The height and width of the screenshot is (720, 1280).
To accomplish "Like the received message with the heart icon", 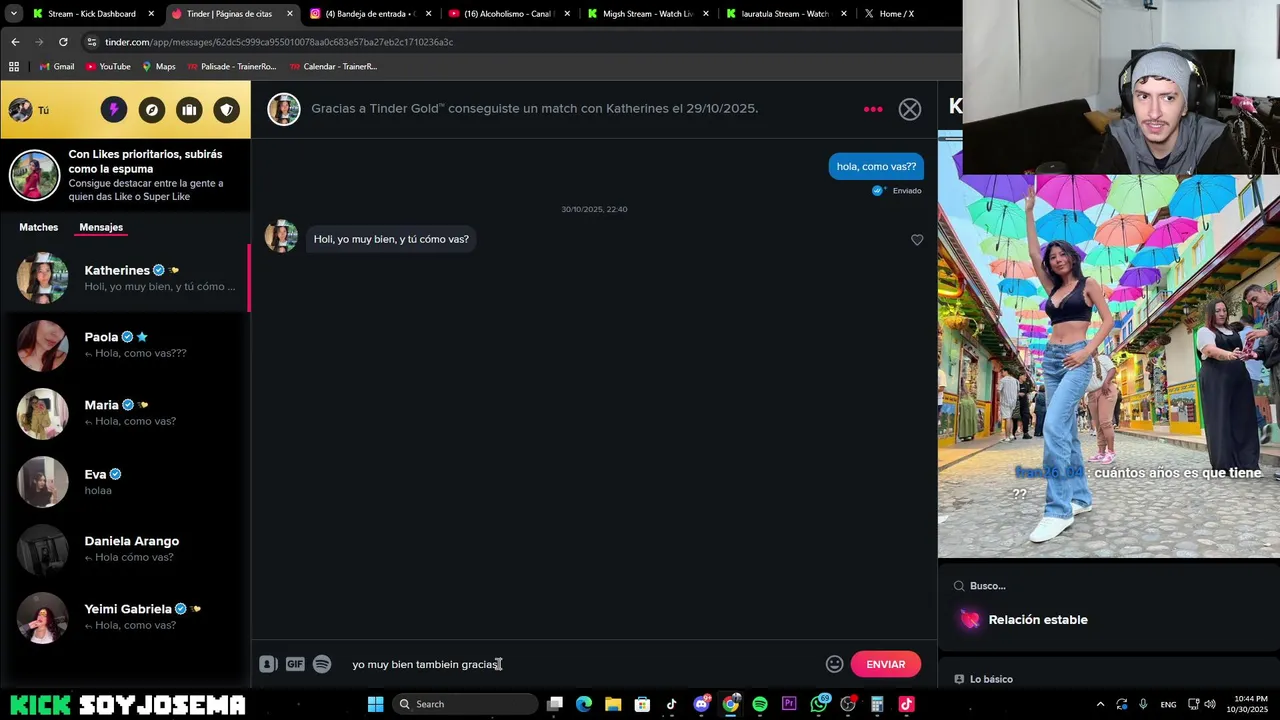I will click(x=917, y=240).
